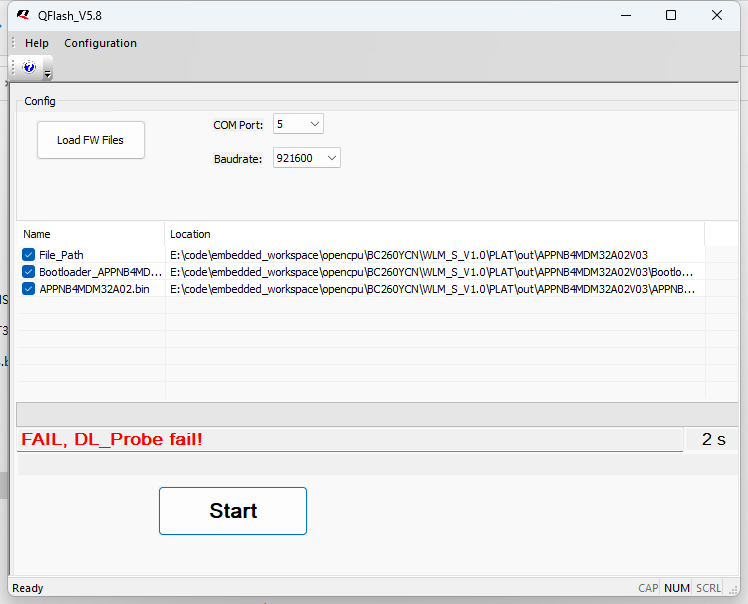Click the Load FW Files button

[x=91, y=140]
